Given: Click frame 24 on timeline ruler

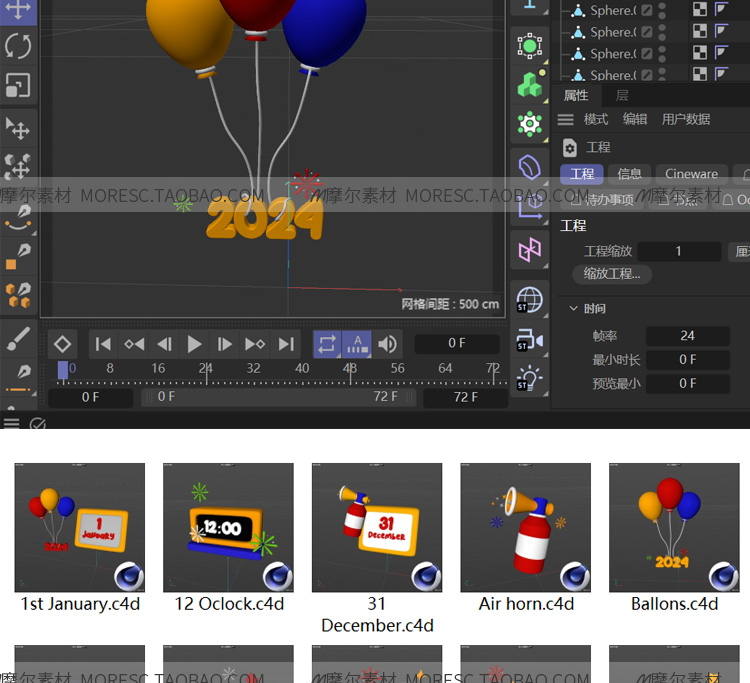Looking at the screenshot, I should point(206,368).
